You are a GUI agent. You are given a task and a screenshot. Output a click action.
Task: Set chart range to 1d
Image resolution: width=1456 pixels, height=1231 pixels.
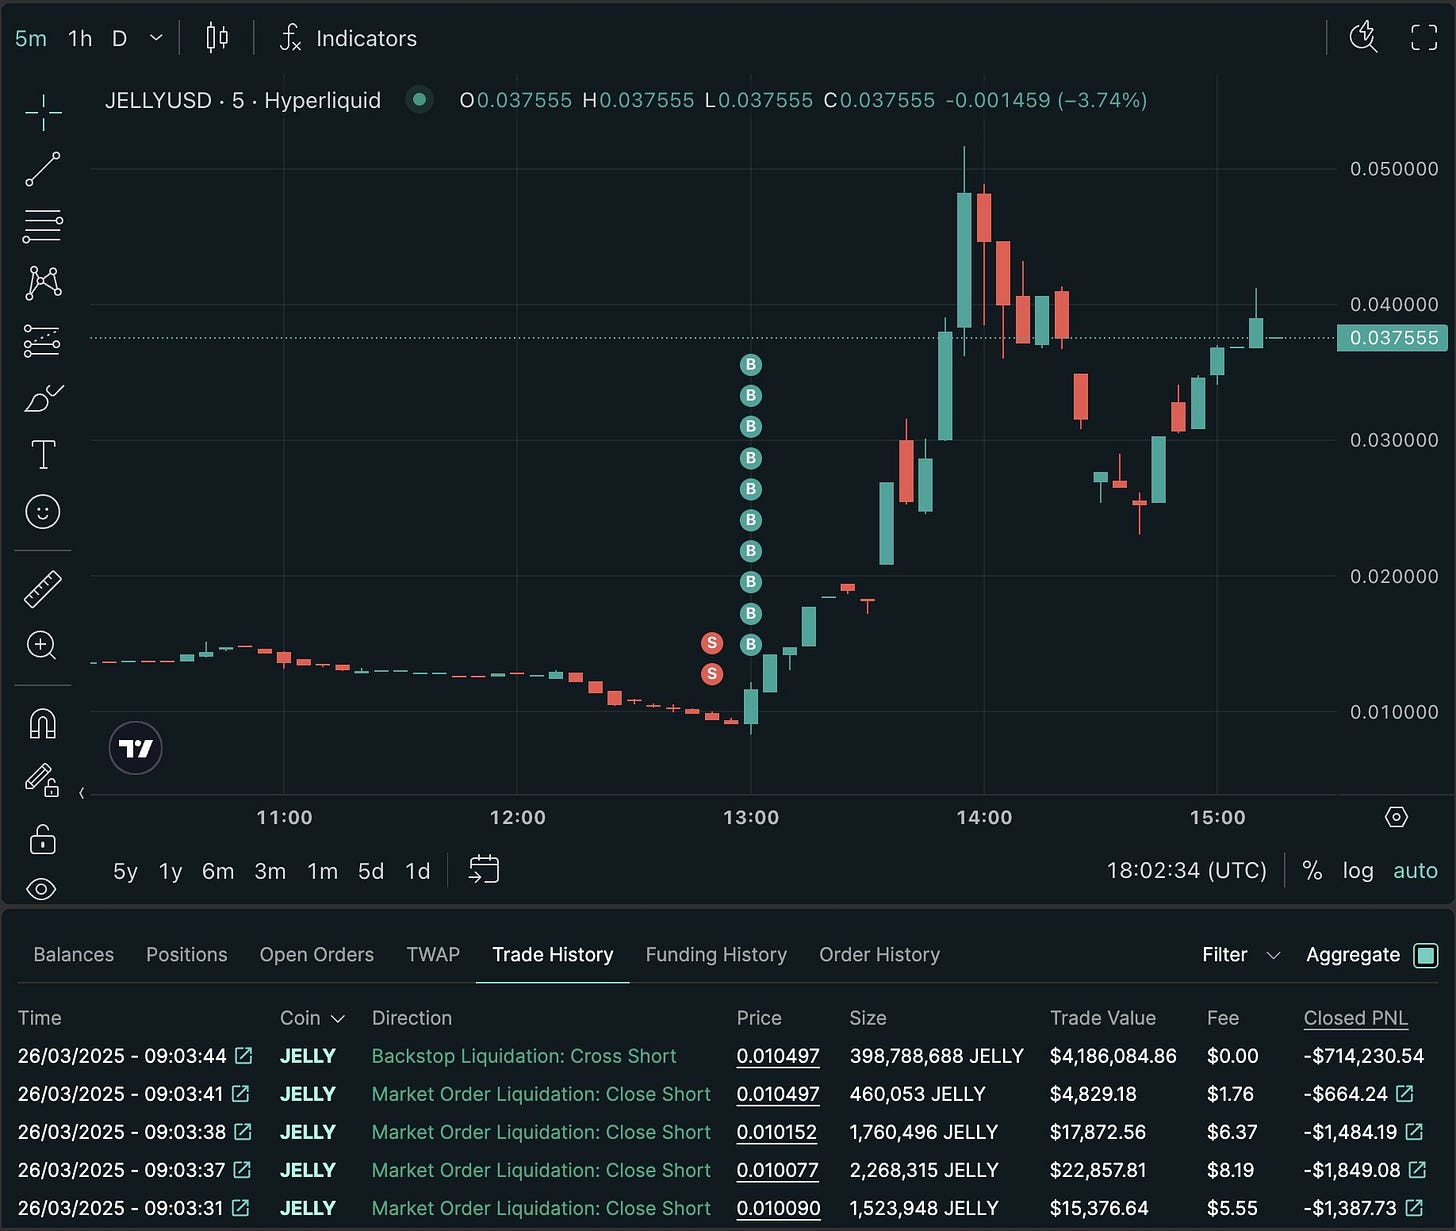point(418,871)
